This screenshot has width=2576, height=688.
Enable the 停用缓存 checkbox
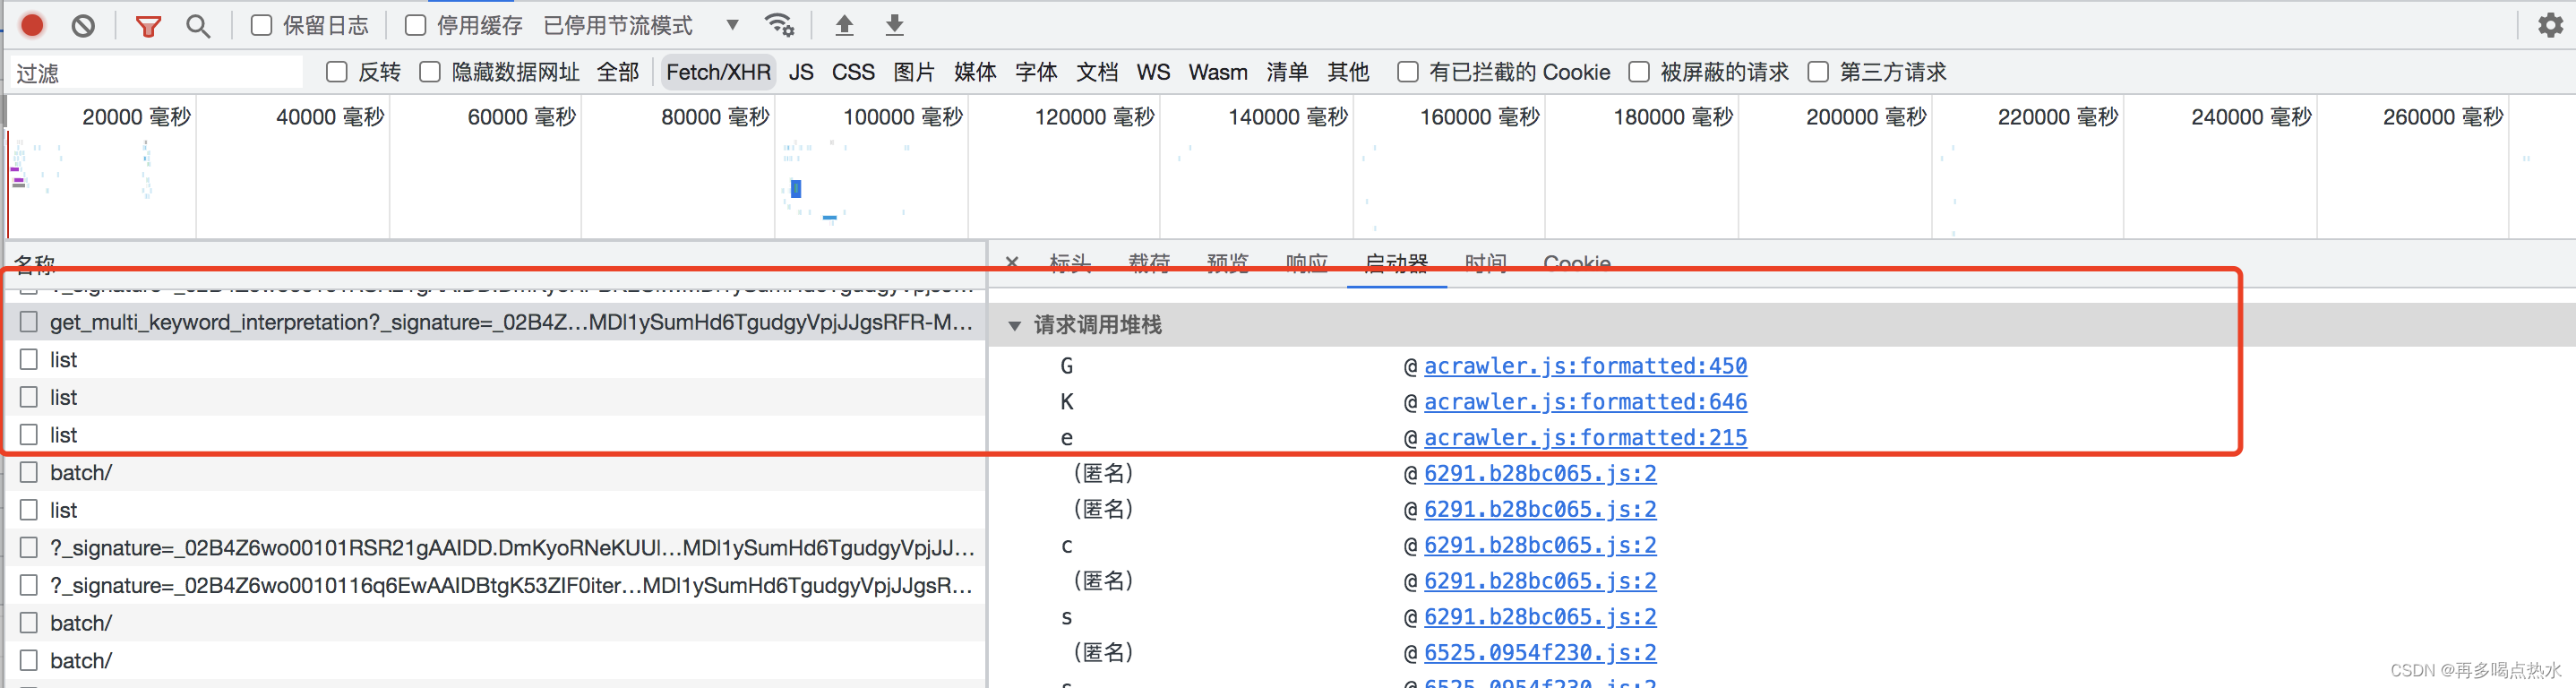tap(415, 25)
